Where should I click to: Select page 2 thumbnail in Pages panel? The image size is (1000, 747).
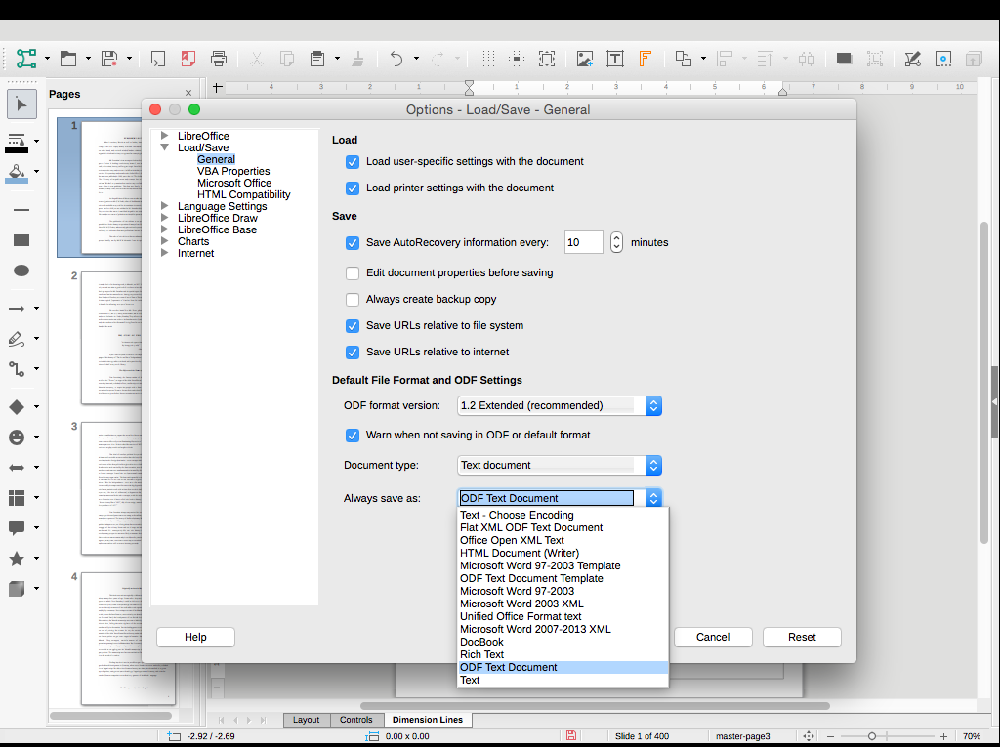[112, 337]
